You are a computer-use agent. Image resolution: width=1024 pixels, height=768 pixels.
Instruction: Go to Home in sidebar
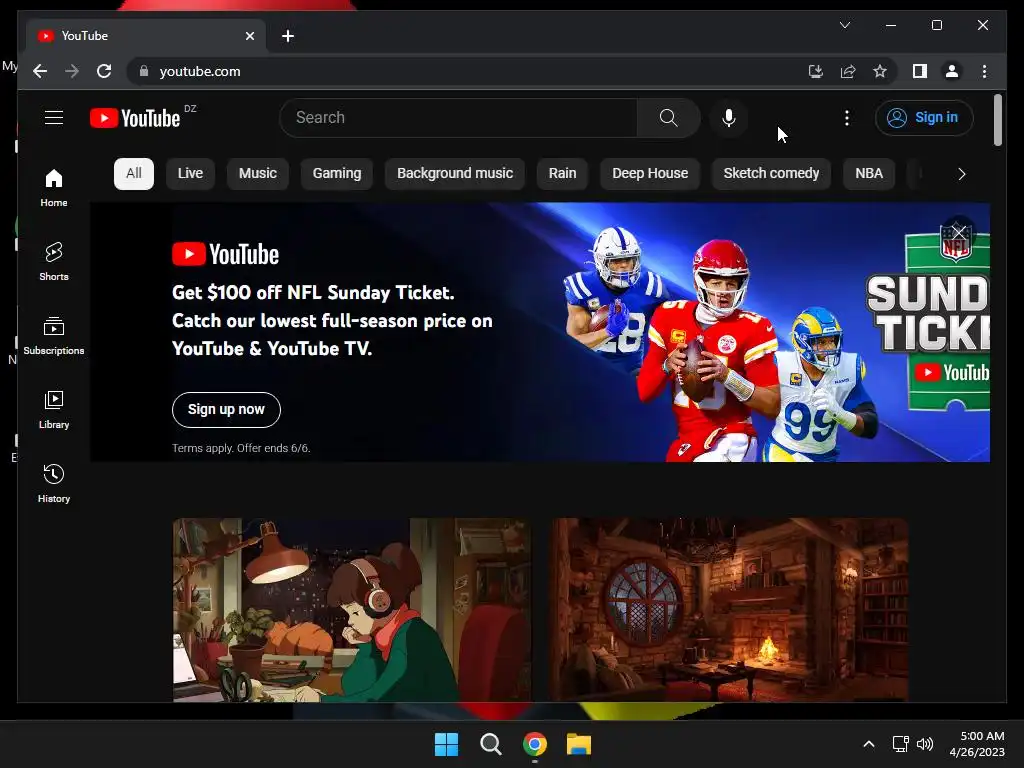click(x=54, y=188)
